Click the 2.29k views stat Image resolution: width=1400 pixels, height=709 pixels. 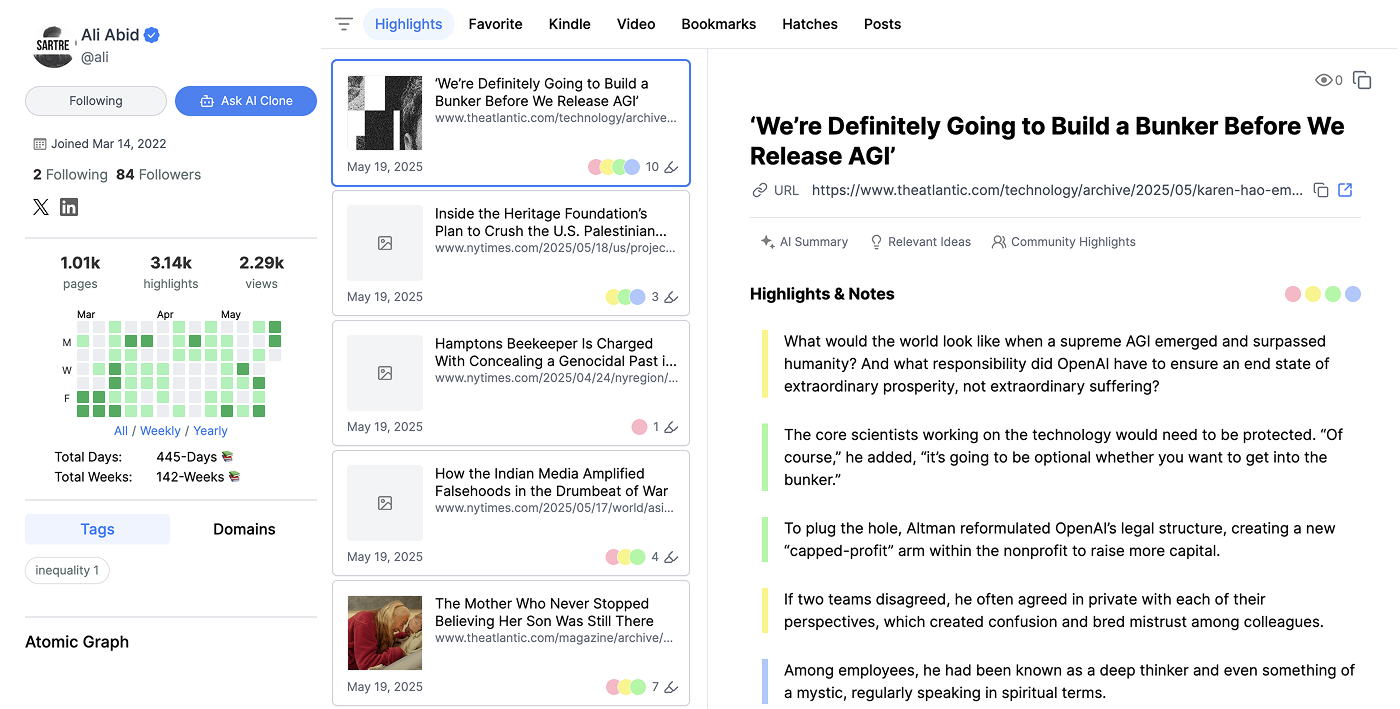pyautogui.click(x=262, y=272)
